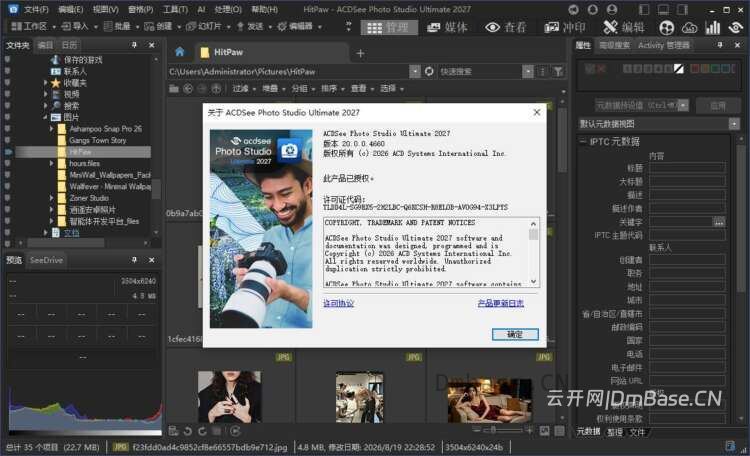Select the blue color label swatch
The width and height of the screenshot is (750, 456).
click(x=726, y=68)
